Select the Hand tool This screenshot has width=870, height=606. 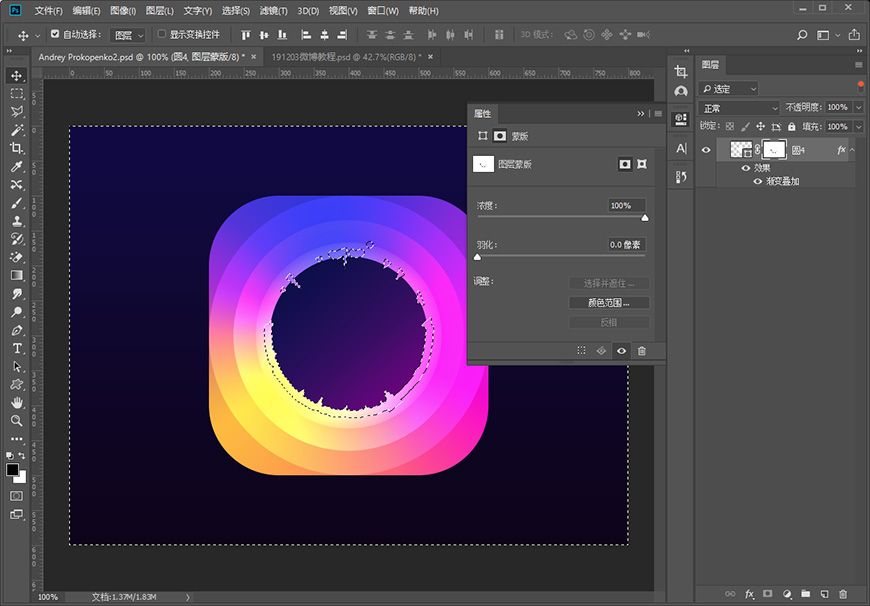[17, 402]
